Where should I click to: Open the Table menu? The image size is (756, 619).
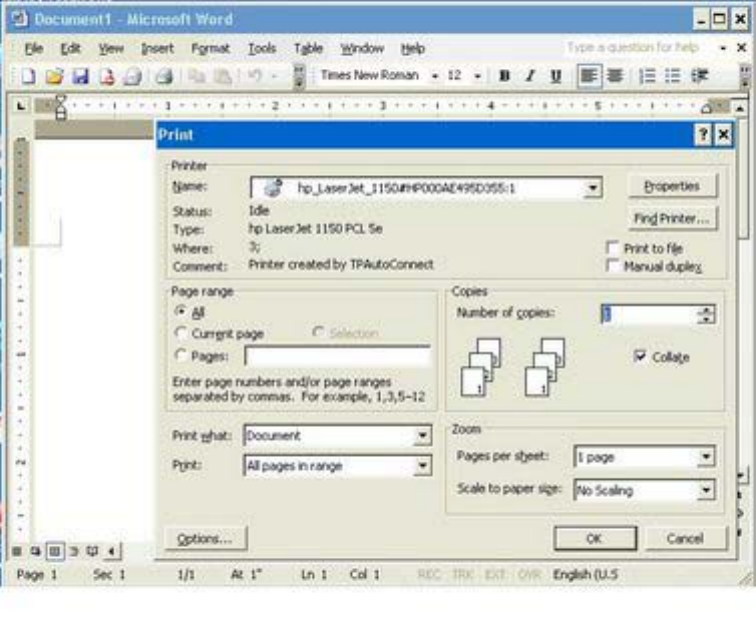pos(308,48)
